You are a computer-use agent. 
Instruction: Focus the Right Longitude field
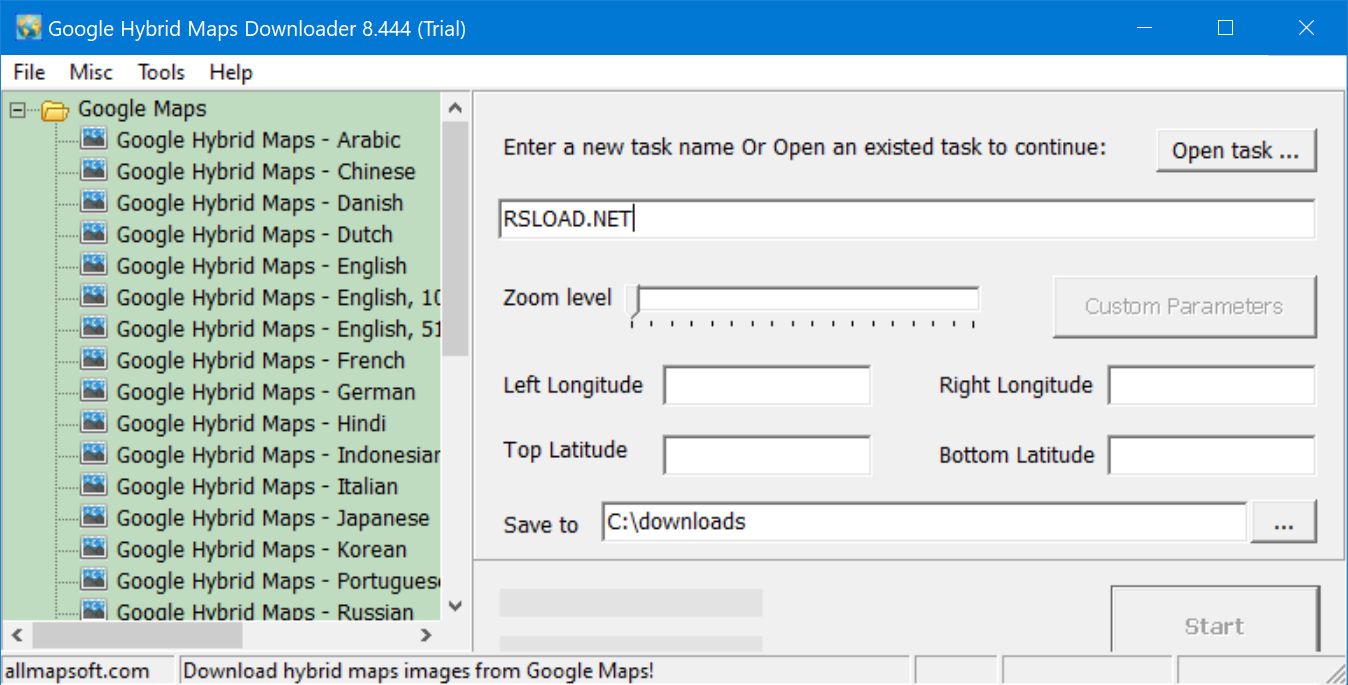tap(1212, 385)
